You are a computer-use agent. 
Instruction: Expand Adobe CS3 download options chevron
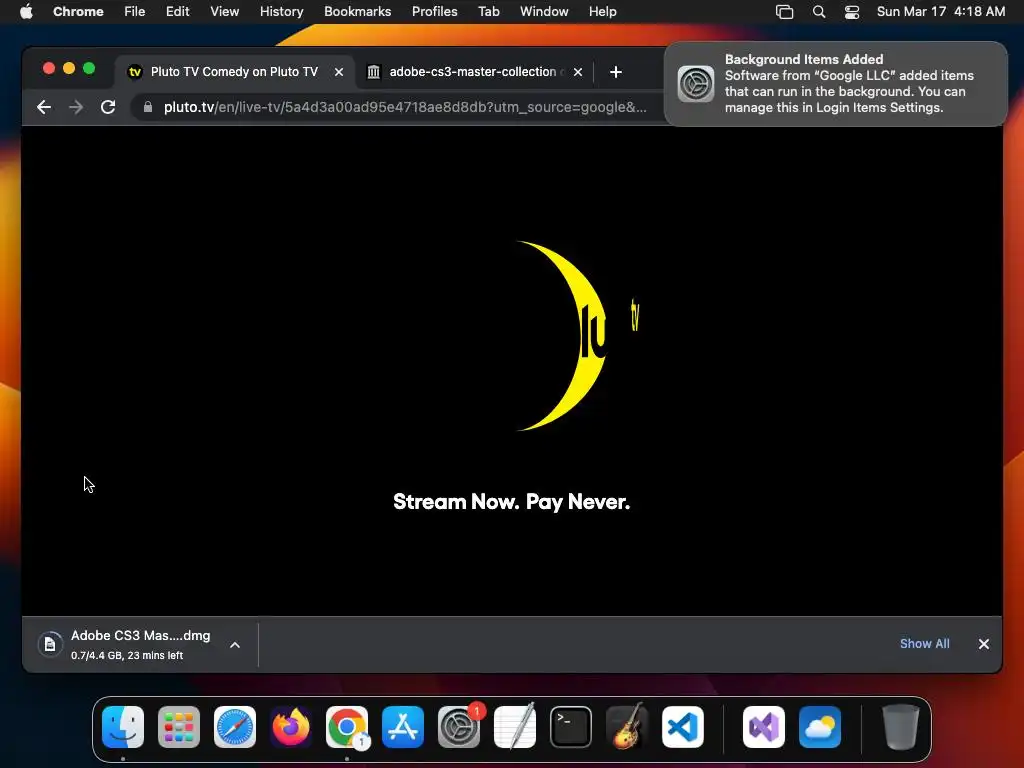[x=235, y=645]
